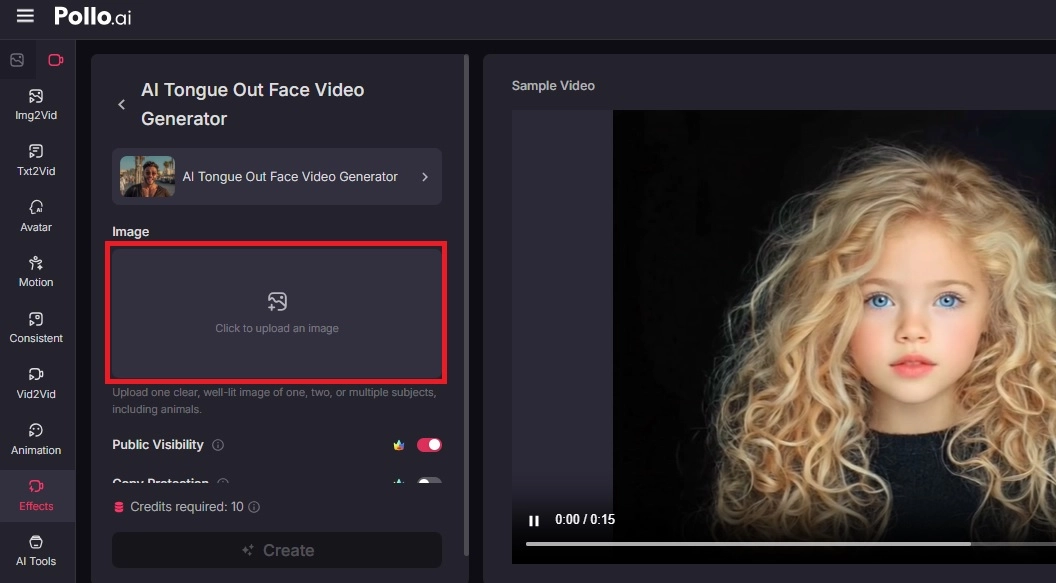Collapse the generator panel with the back chevron

121,104
